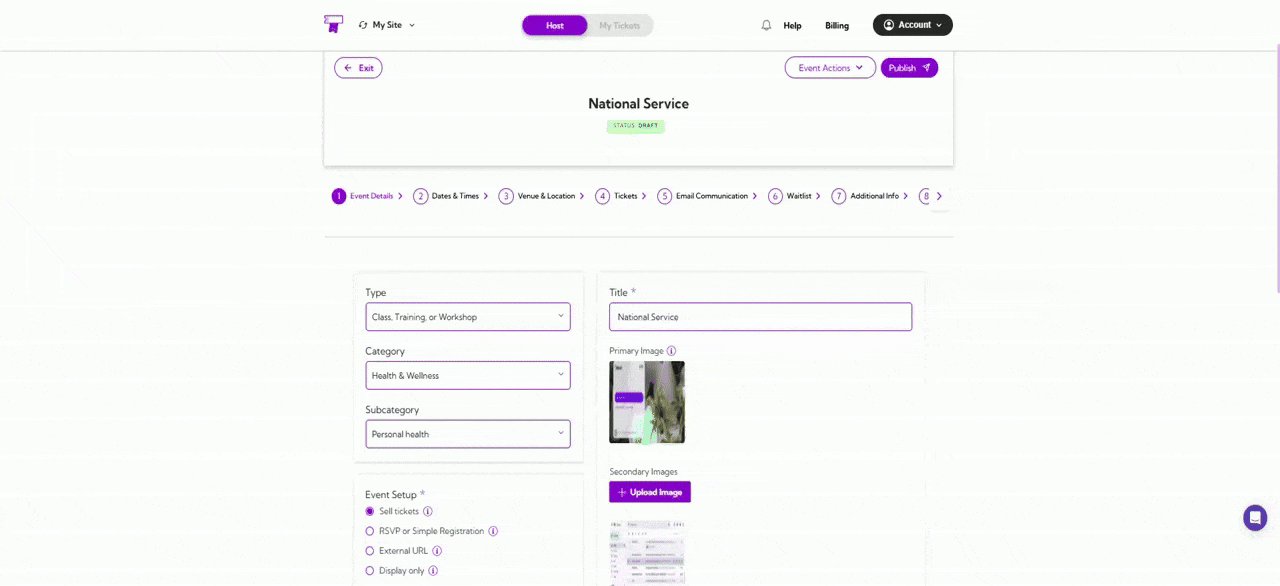Click the partially visible step 8 circle
The height and width of the screenshot is (586, 1280).
(x=925, y=196)
